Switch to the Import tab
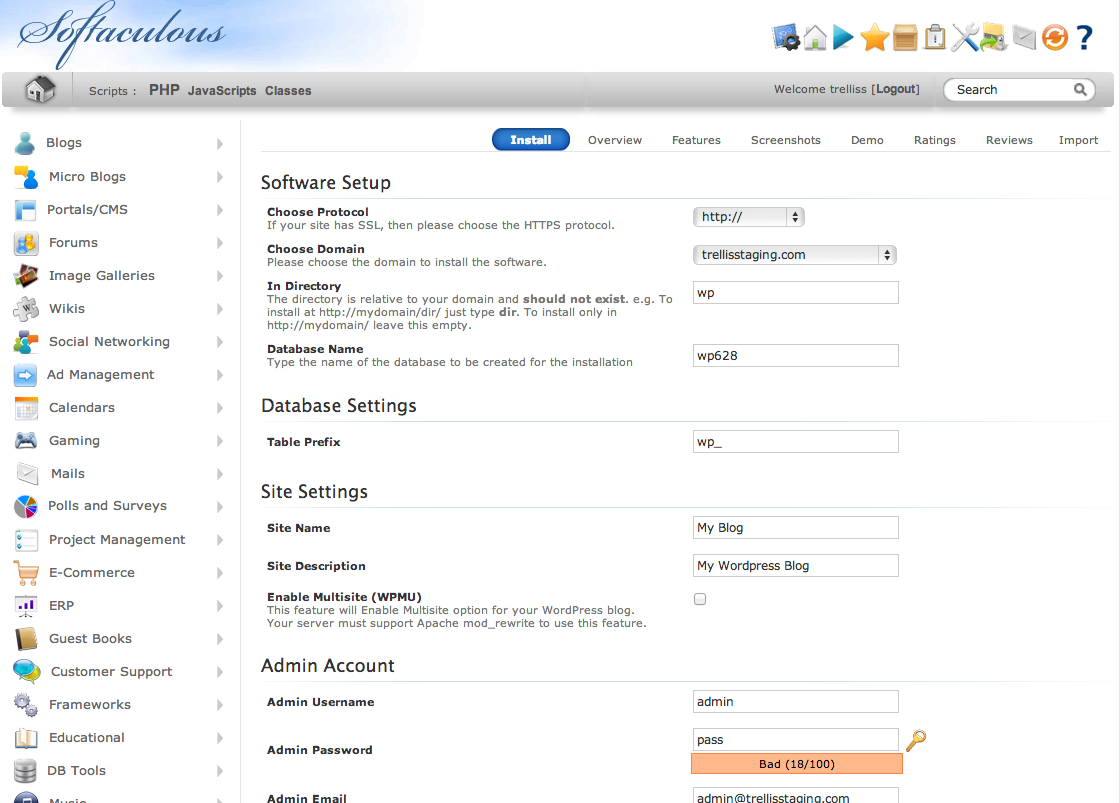Image resolution: width=1120 pixels, height=803 pixels. click(x=1078, y=140)
